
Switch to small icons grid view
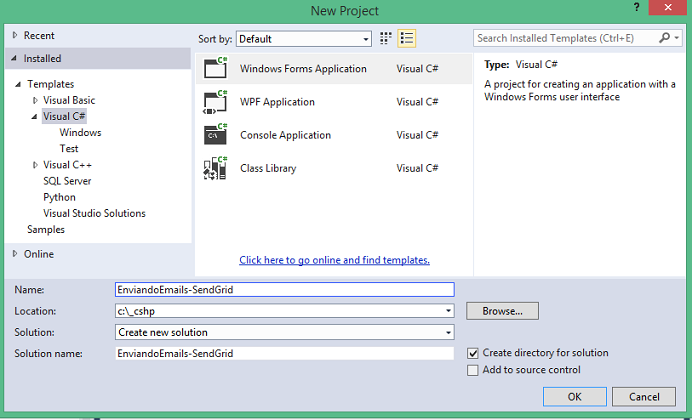[x=386, y=38]
